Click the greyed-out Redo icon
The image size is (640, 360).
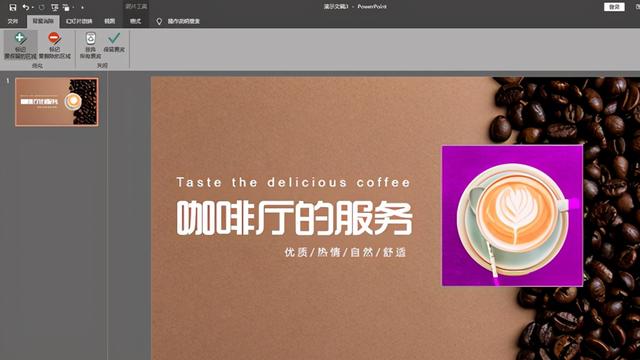pyautogui.click(x=41, y=7)
